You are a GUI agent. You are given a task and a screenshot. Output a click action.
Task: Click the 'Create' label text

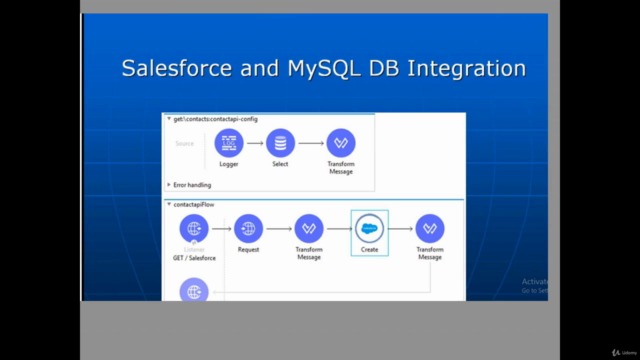(369, 249)
